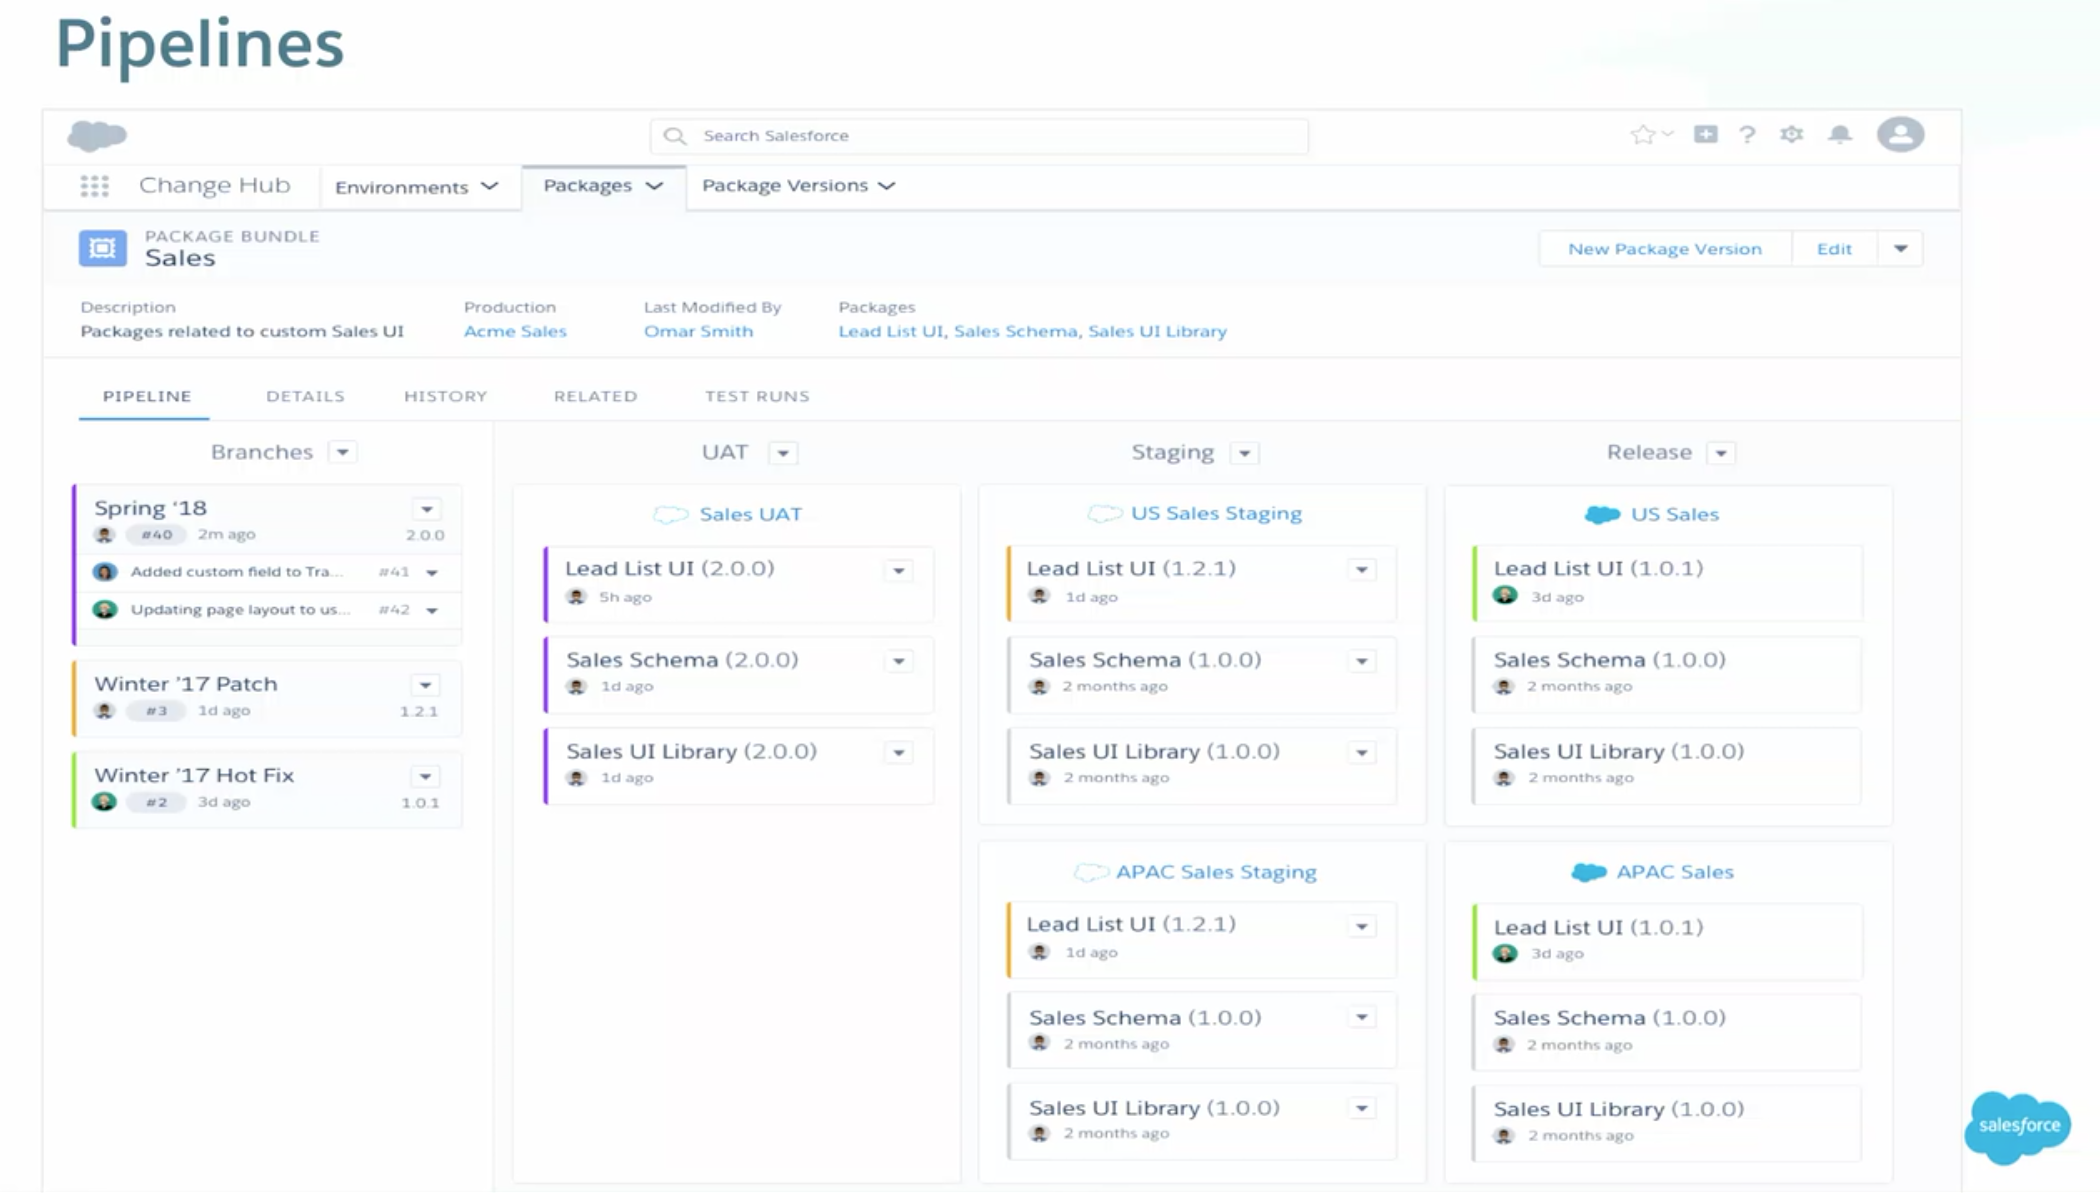
Task: Open the help question mark icon
Action: pos(1747,135)
